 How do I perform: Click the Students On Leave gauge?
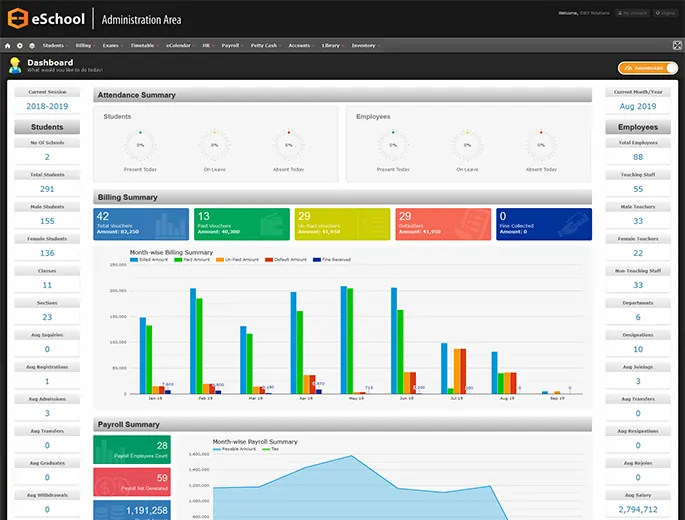pos(214,145)
